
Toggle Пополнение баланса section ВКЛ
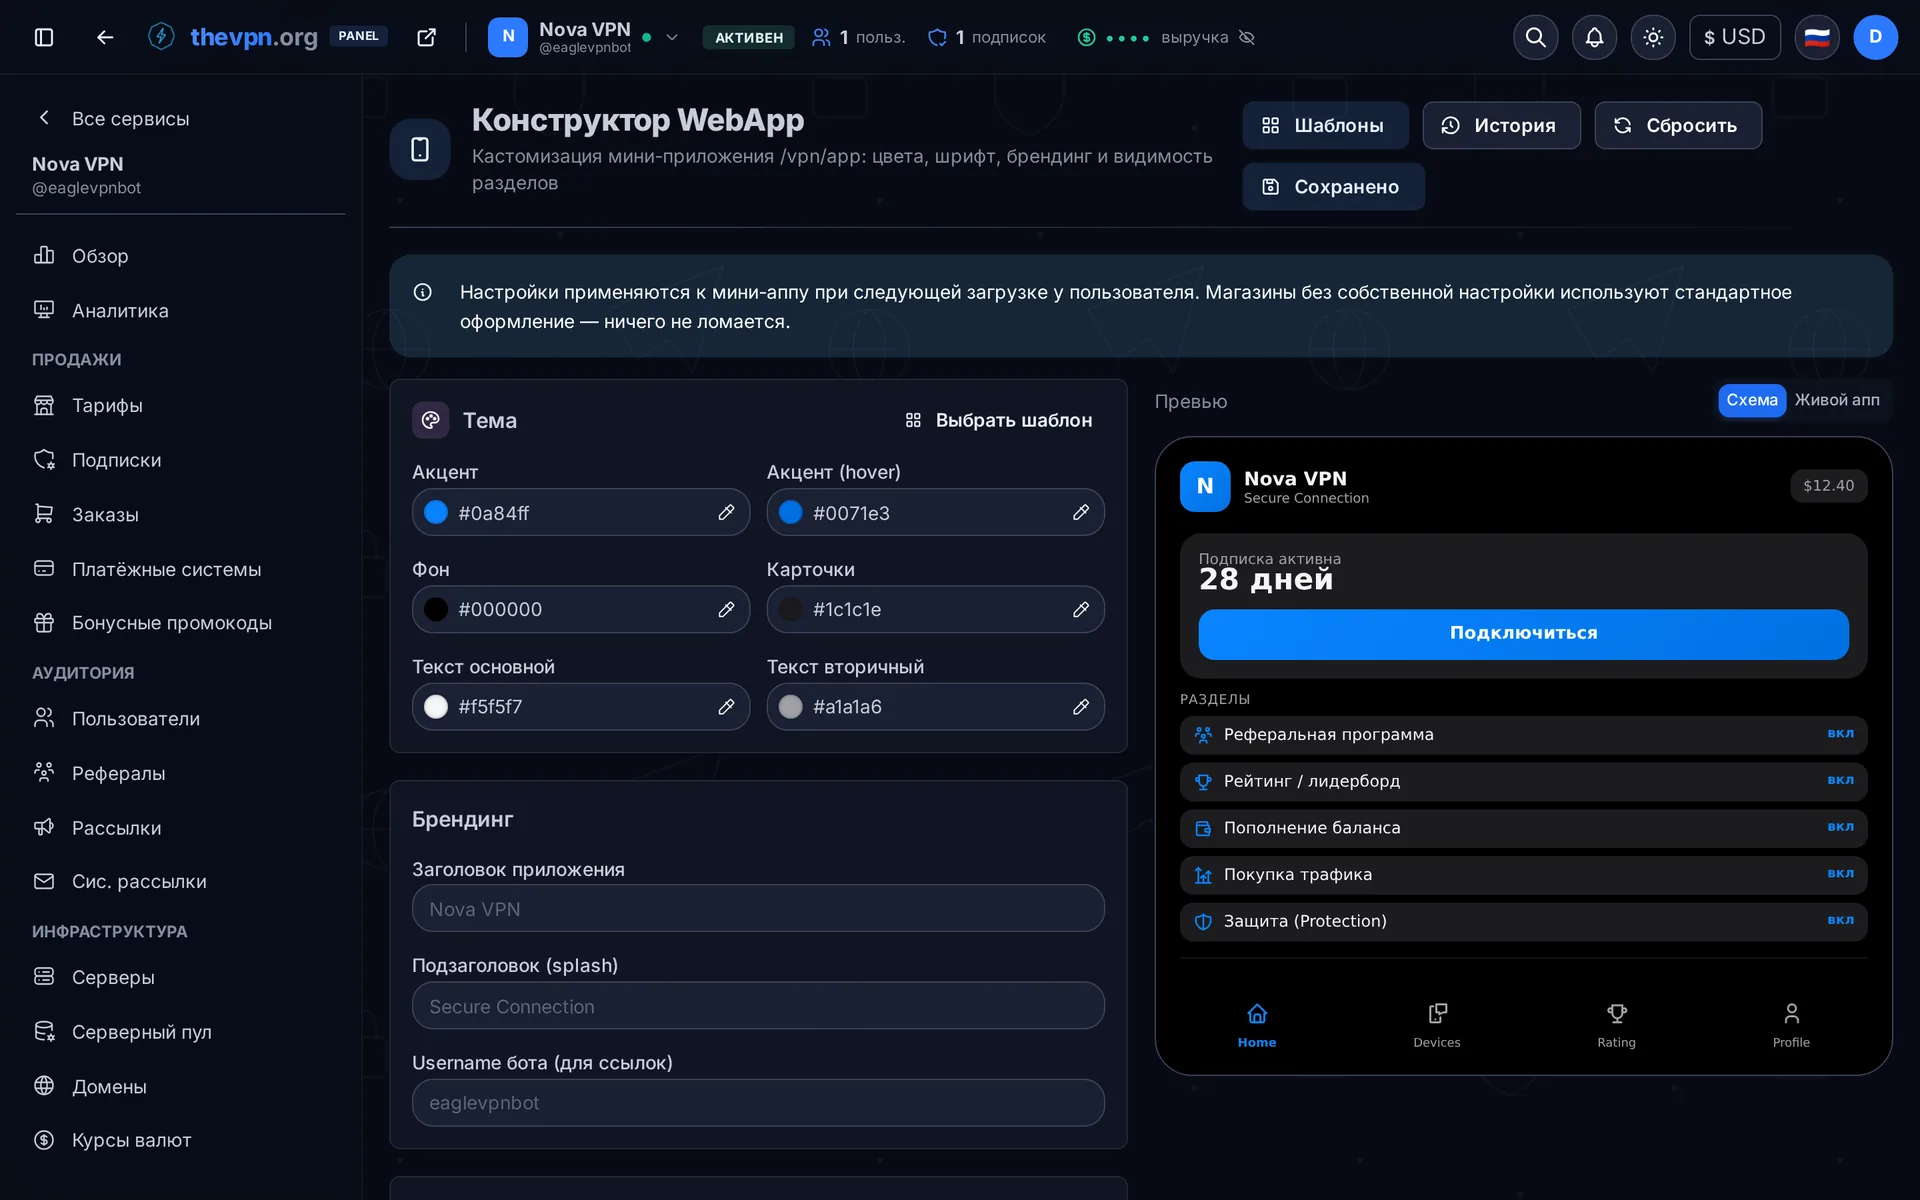point(1840,827)
